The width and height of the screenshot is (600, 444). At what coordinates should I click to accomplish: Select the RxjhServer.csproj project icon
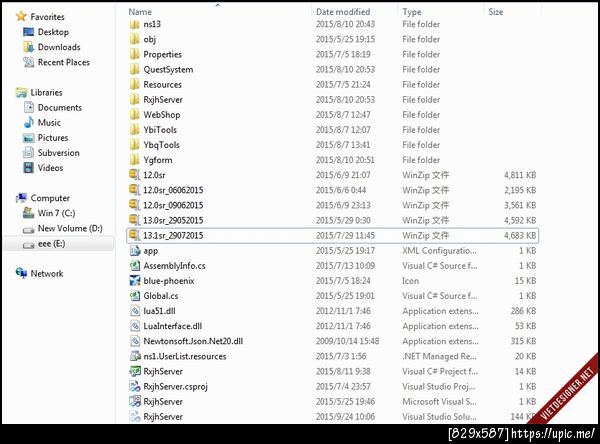[135, 386]
